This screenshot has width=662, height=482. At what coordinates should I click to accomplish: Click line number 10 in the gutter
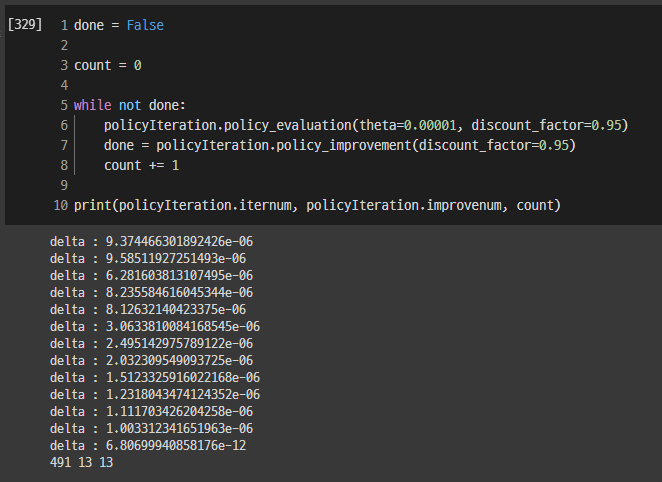[60, 206]
